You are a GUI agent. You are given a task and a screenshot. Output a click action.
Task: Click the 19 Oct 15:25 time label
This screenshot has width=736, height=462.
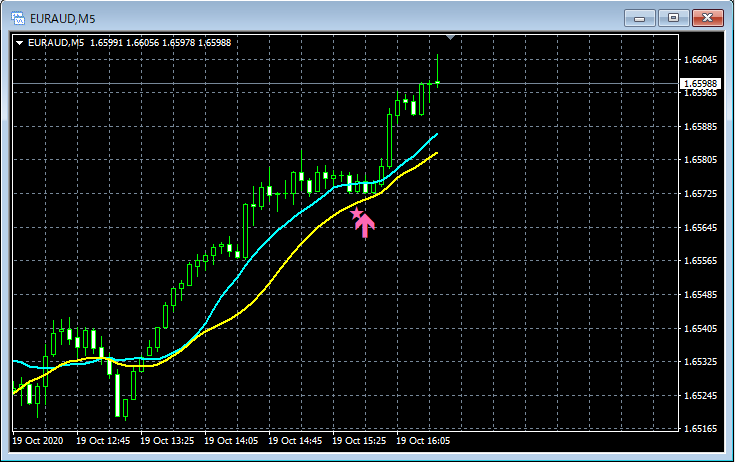tap(359, 440)
